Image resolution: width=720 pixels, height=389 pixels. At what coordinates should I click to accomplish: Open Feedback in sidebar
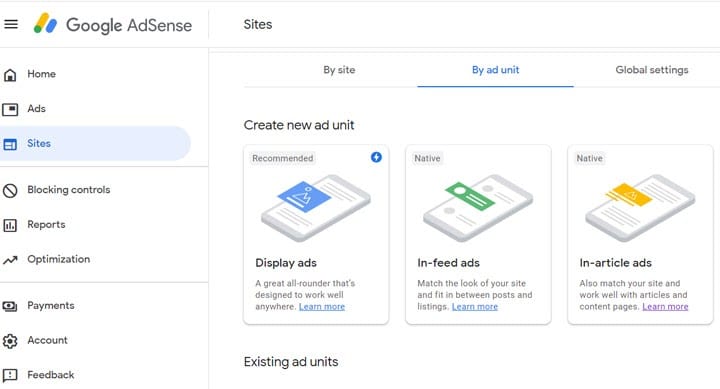click(51, 375)
